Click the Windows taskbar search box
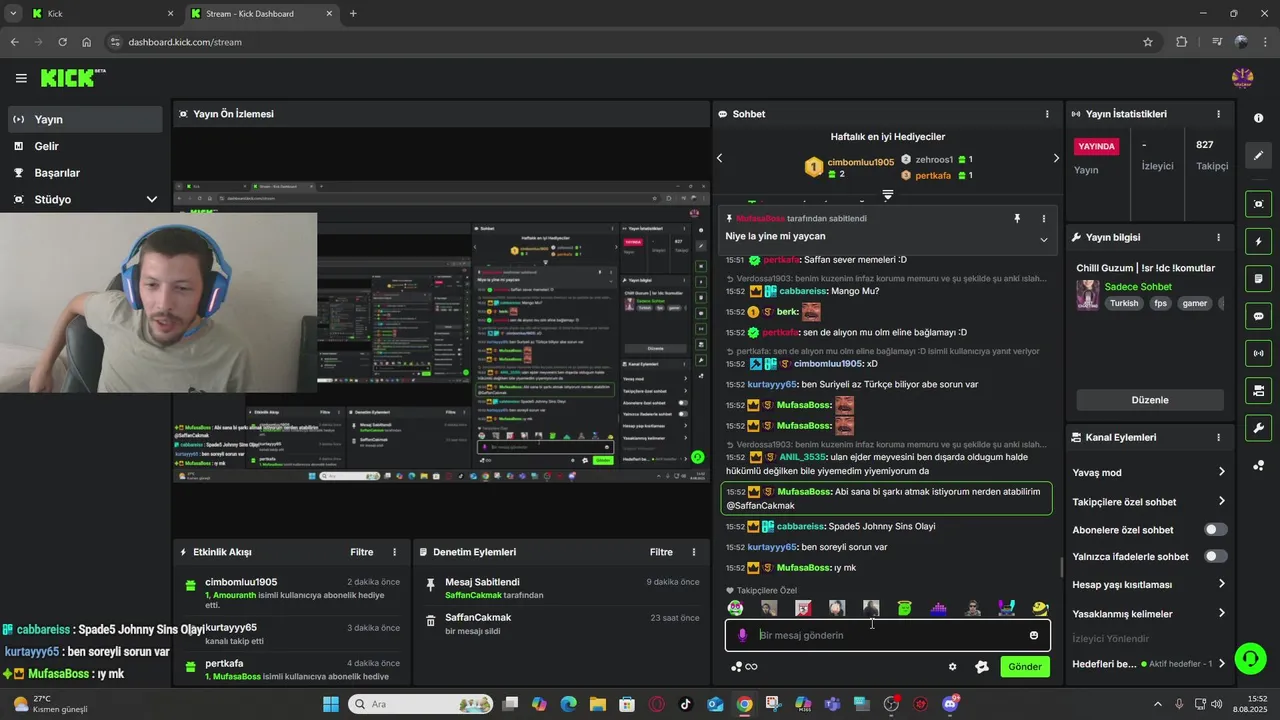 click(420, 704)
